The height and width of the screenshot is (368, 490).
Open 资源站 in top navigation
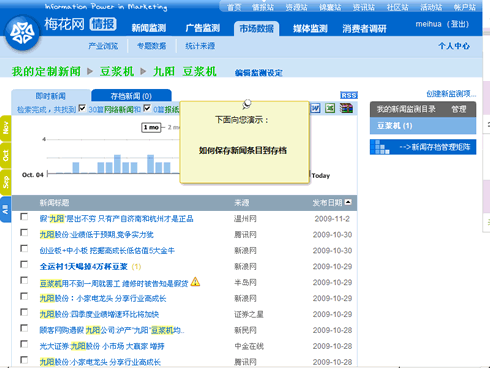296,7
